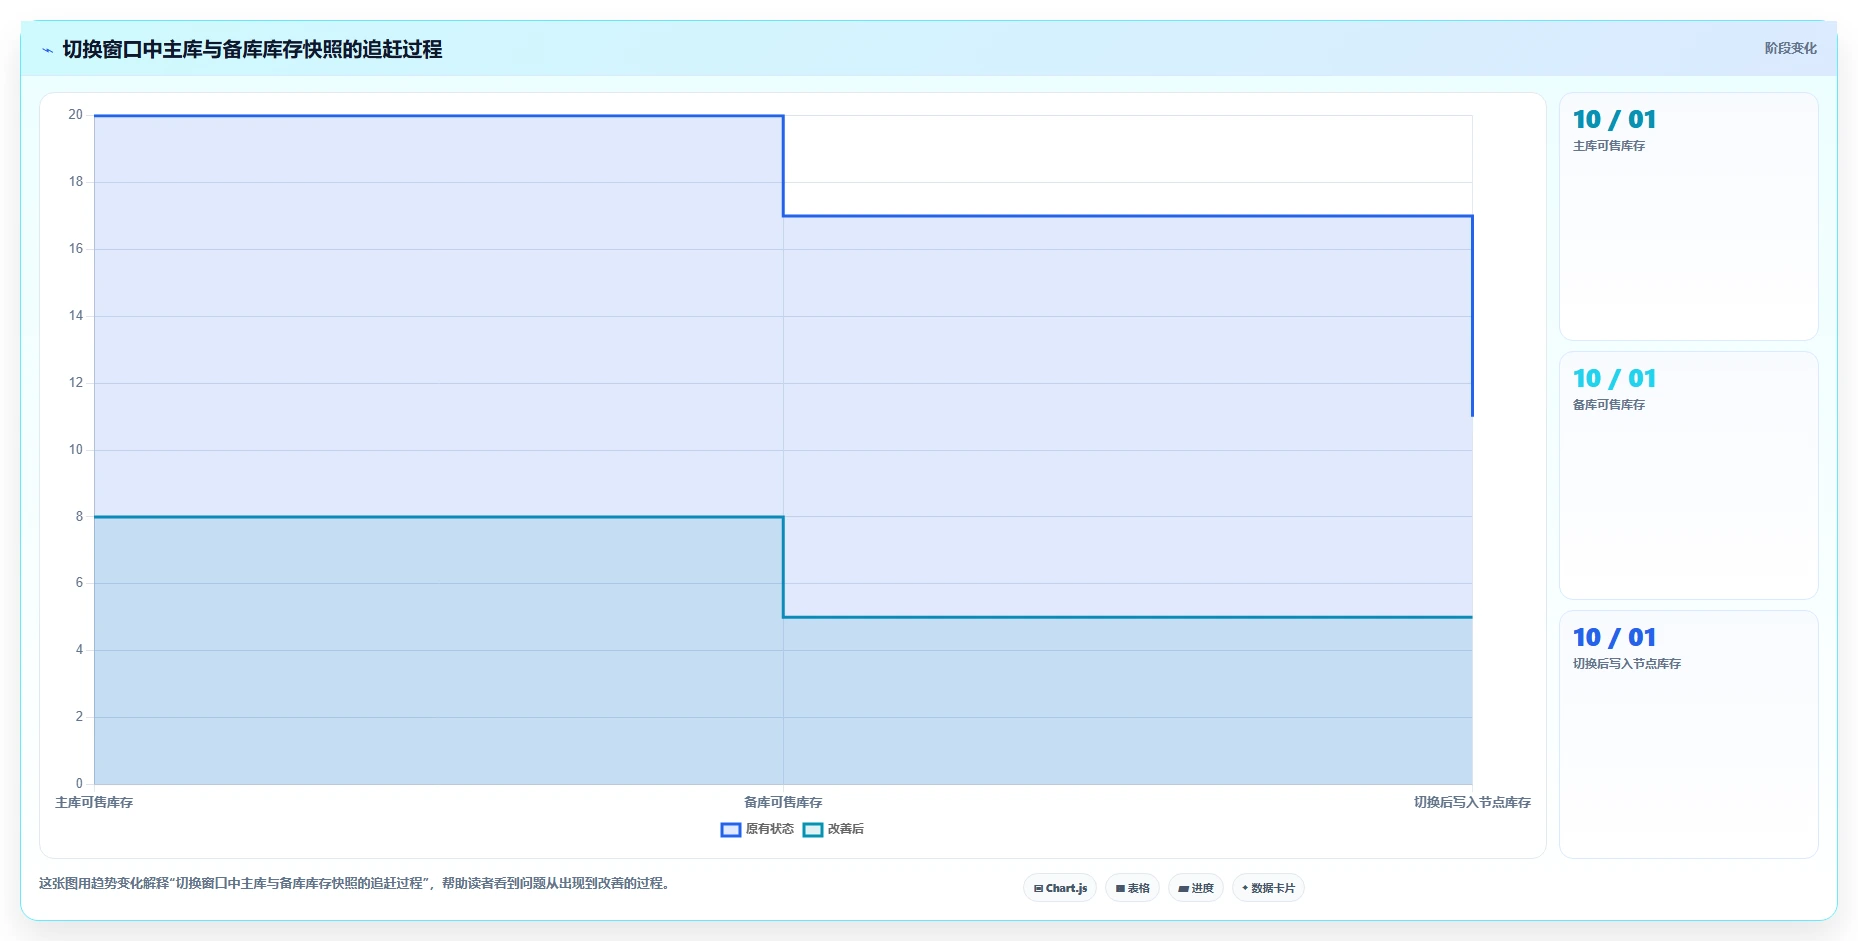Click the y-axis value 4

pos(79,650)
